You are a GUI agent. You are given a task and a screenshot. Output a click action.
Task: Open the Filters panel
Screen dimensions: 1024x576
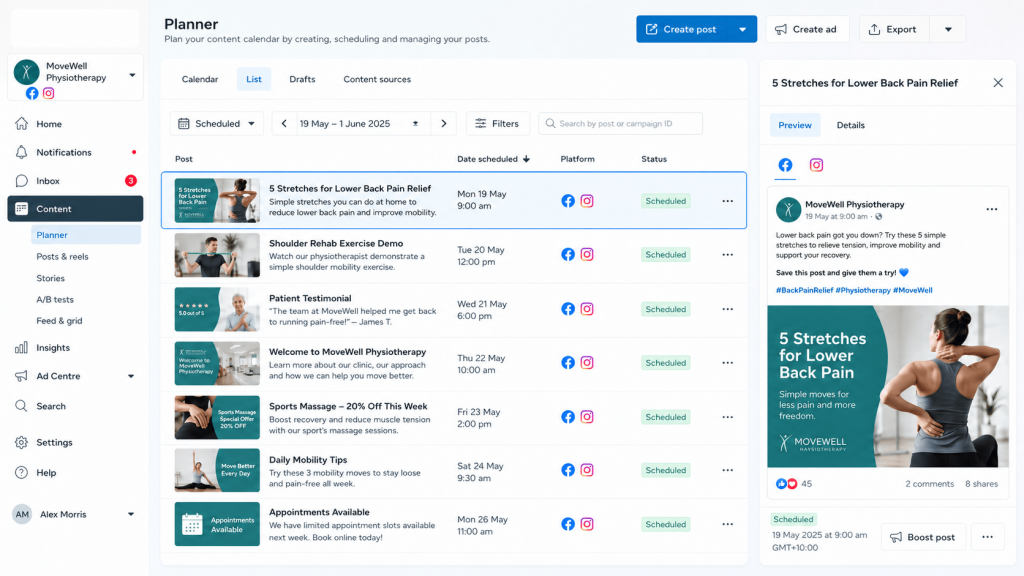tap(498, 123)
